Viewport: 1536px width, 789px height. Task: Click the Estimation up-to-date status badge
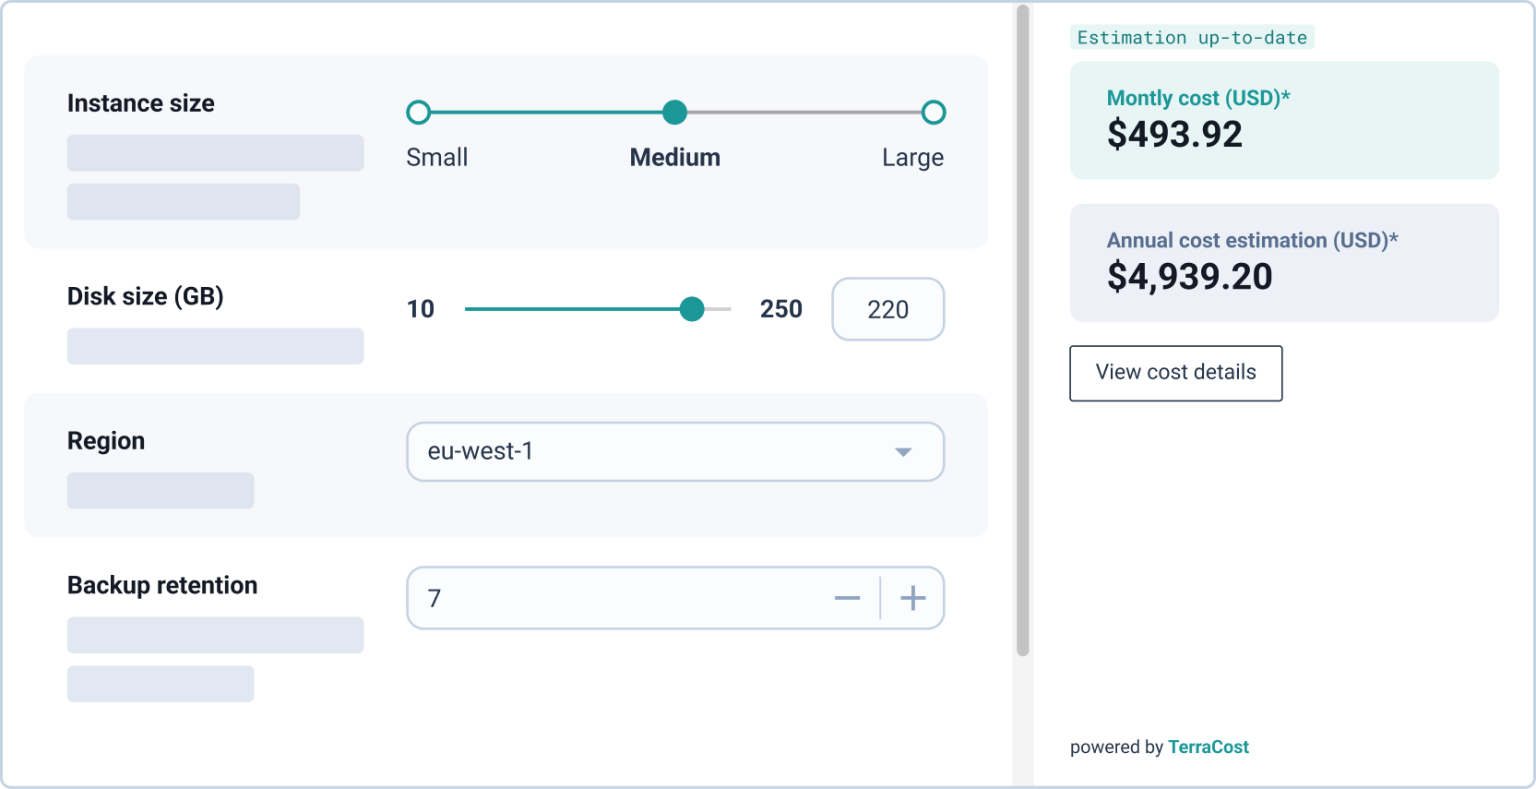[x=1192, y=37]
